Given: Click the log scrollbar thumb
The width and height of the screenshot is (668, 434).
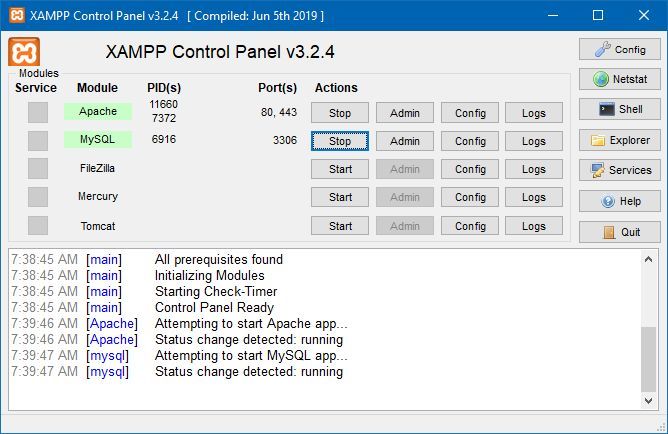Looking at the screenshot, I should 648,359.
